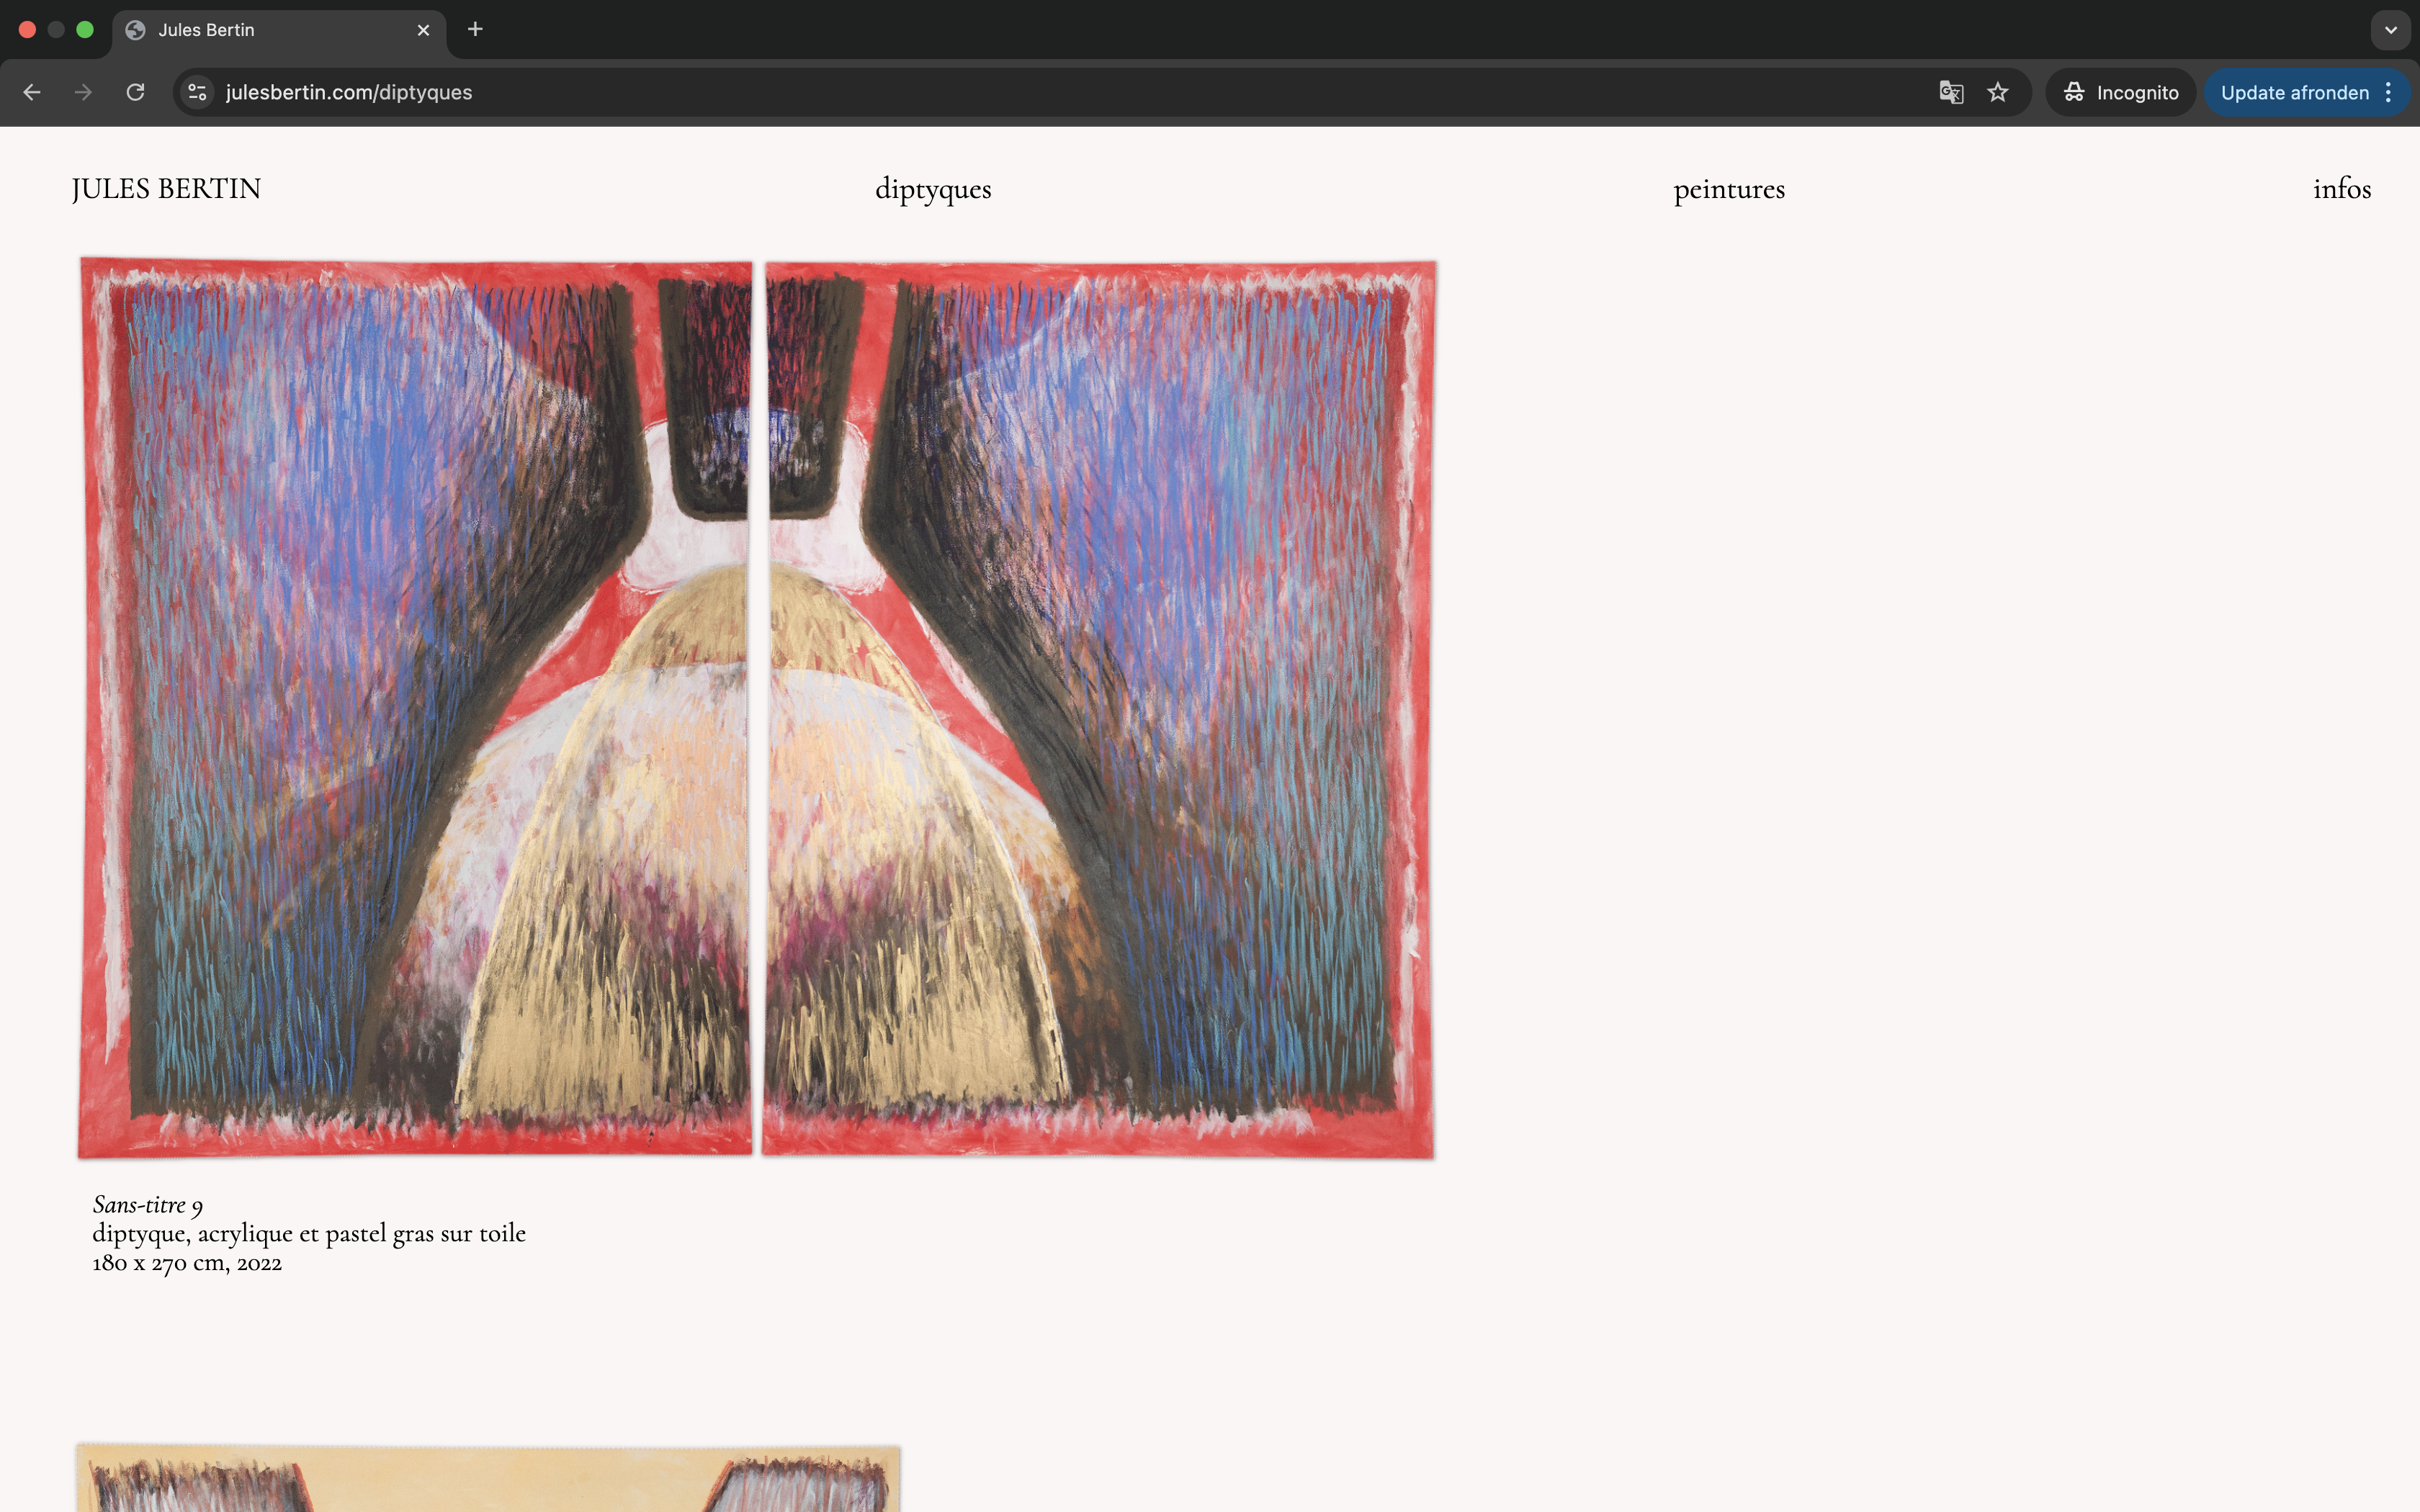Expand the tab search dropdown arrow

tap(2391, 30)
